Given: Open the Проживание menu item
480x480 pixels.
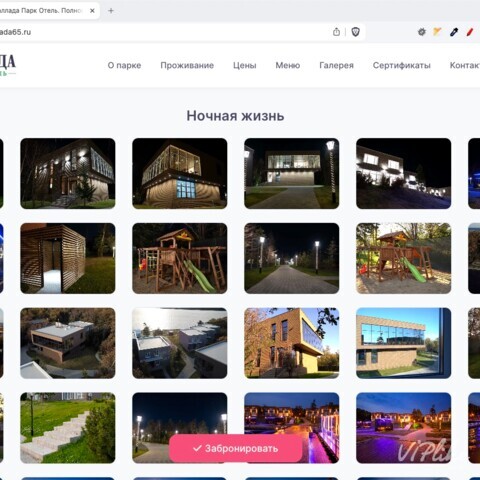Looking at the screenshot, I should pyautogui.click(x=187, y=65).
